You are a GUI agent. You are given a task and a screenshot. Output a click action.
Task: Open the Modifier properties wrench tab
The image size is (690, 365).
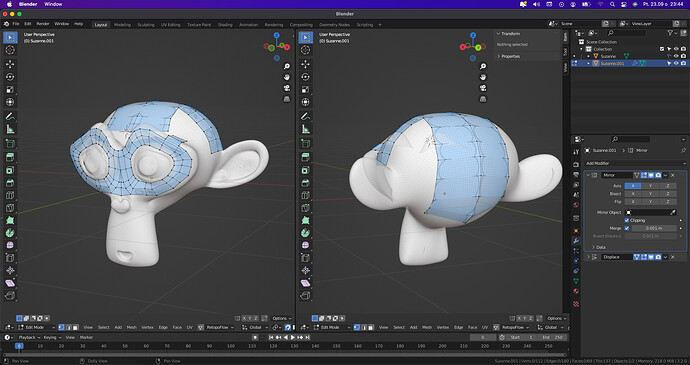[576, 240]
